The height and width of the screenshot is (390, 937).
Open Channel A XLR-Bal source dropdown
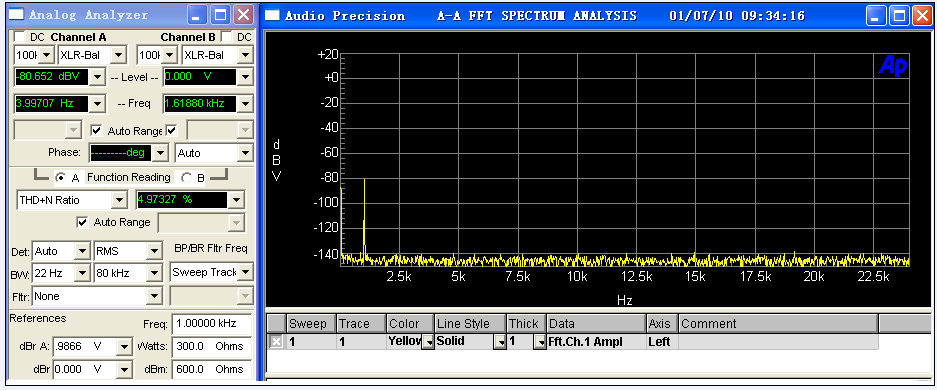pyautogui.click(x=118, y=56)
